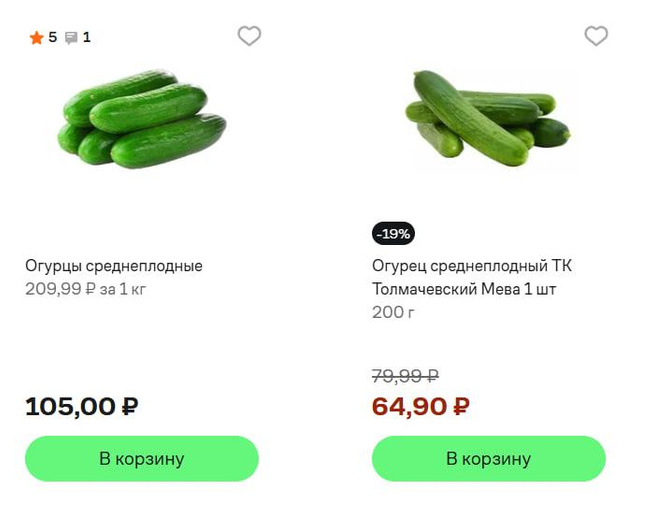The image size is (656, 519).
Task: Favorite the Толмачевский Мева cucumber via heart
Action: click(596, 36)
